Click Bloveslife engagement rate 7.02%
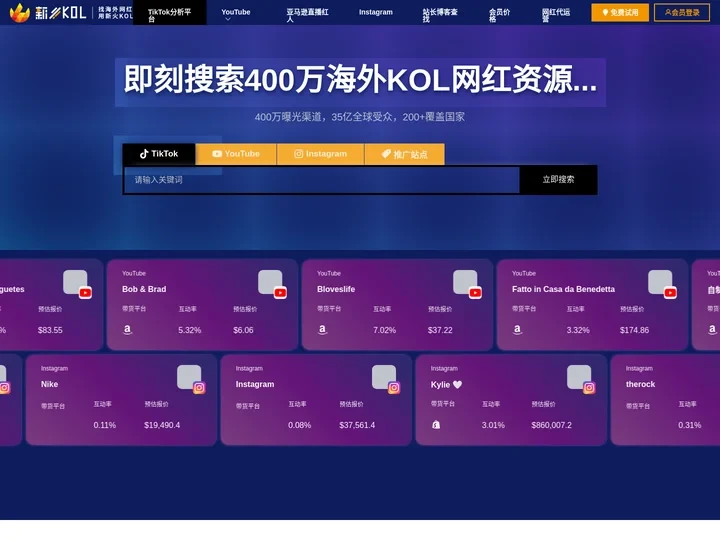 click(x=385, y=330)
